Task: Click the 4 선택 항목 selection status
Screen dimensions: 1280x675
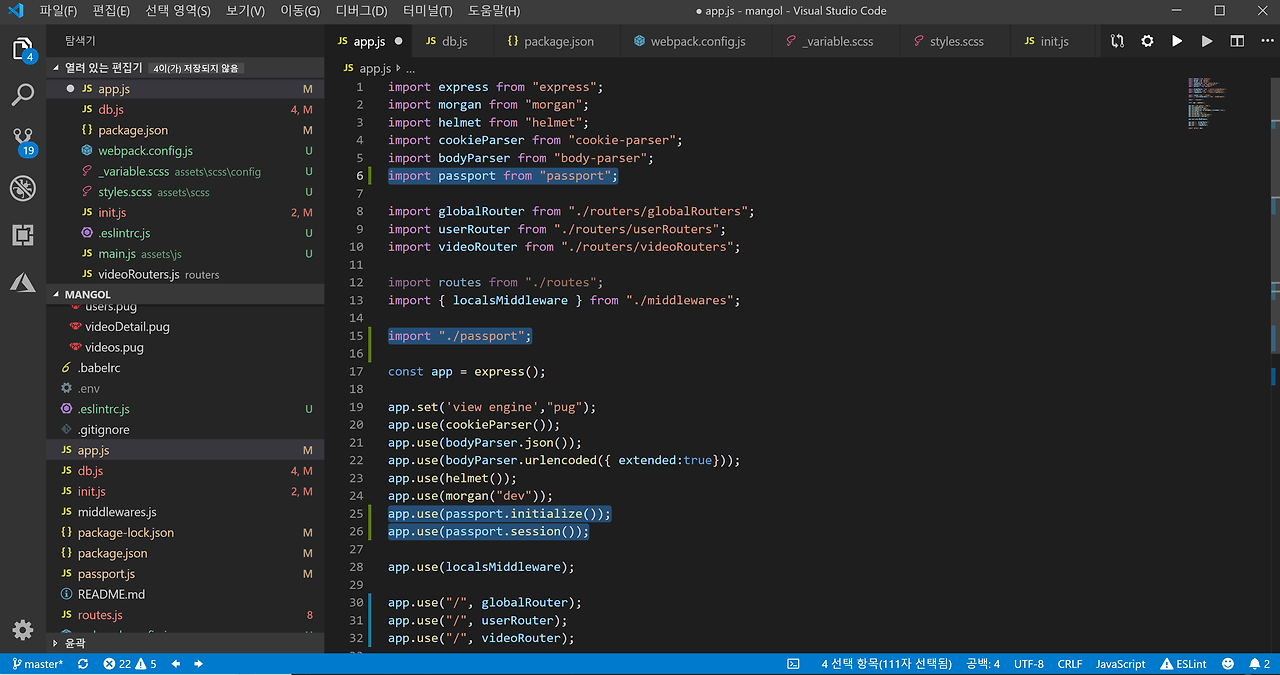Action: coord(886,664)
